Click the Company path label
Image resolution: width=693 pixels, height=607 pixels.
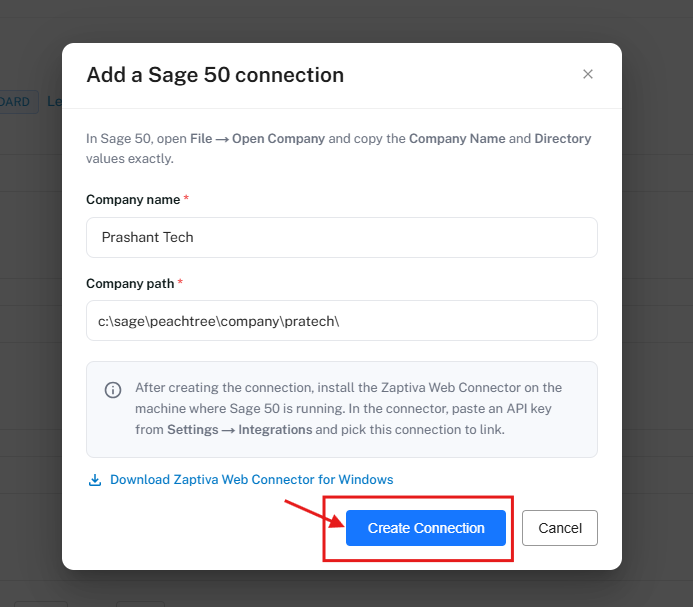pyautogui.click(x=130, y=283)
